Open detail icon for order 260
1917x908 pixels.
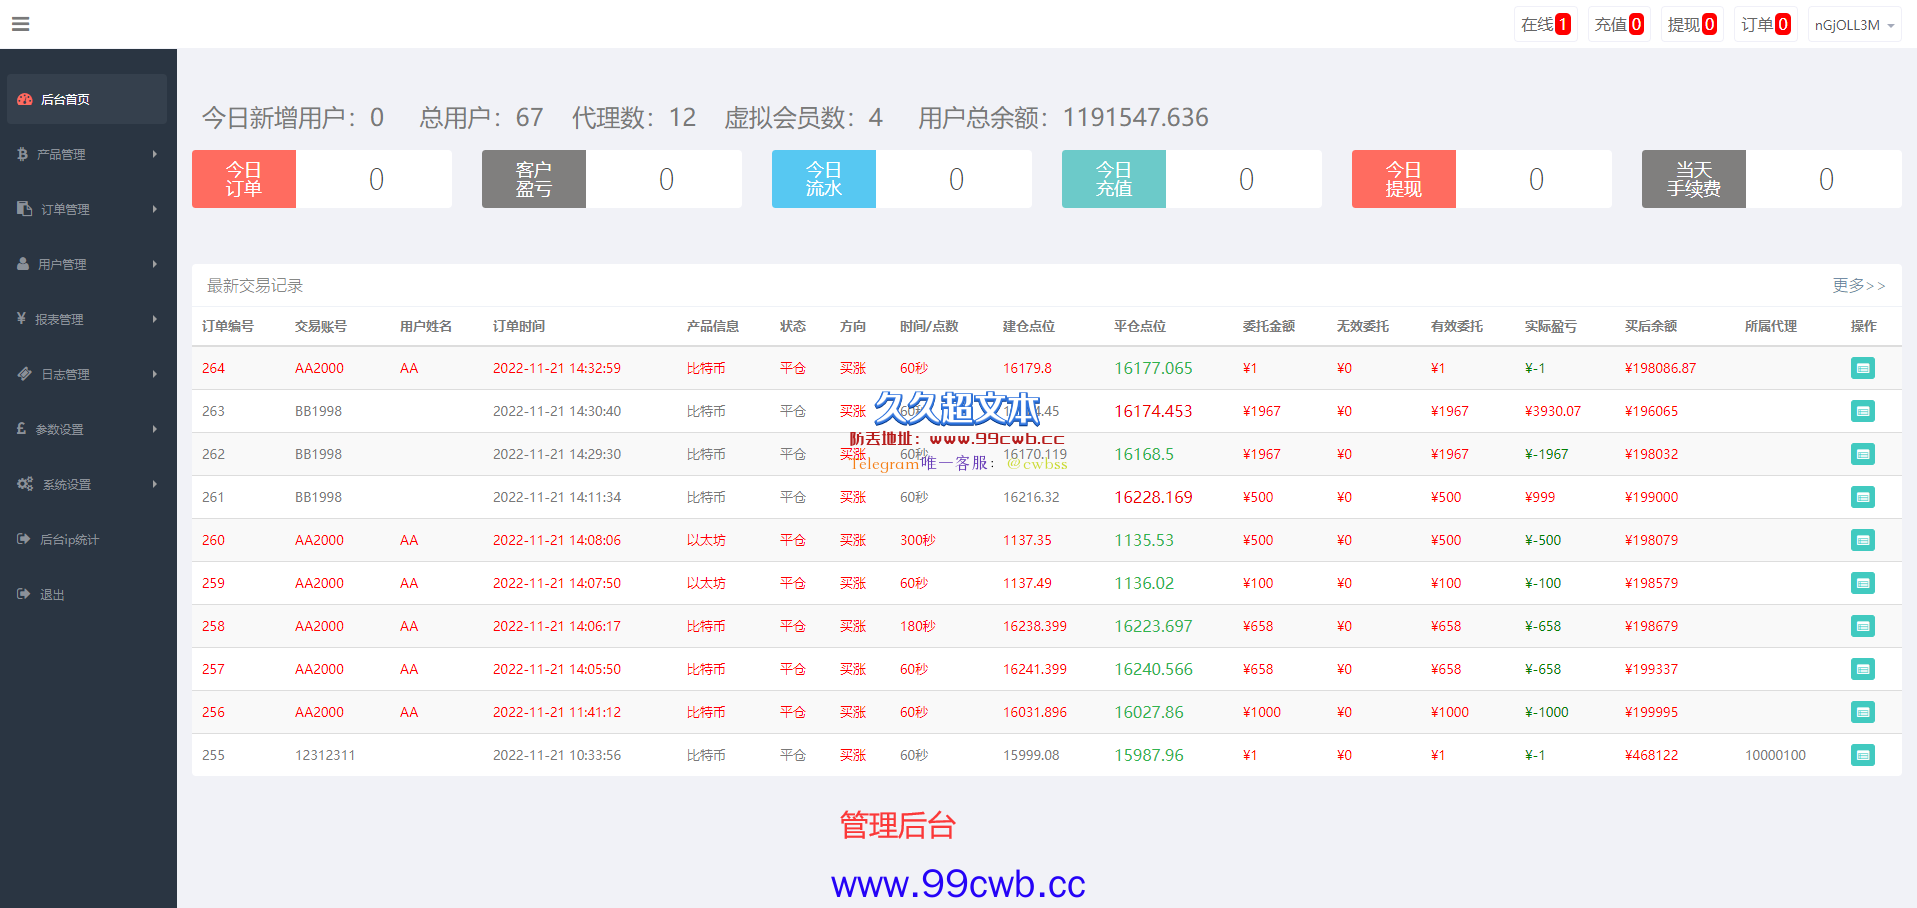1862,540
